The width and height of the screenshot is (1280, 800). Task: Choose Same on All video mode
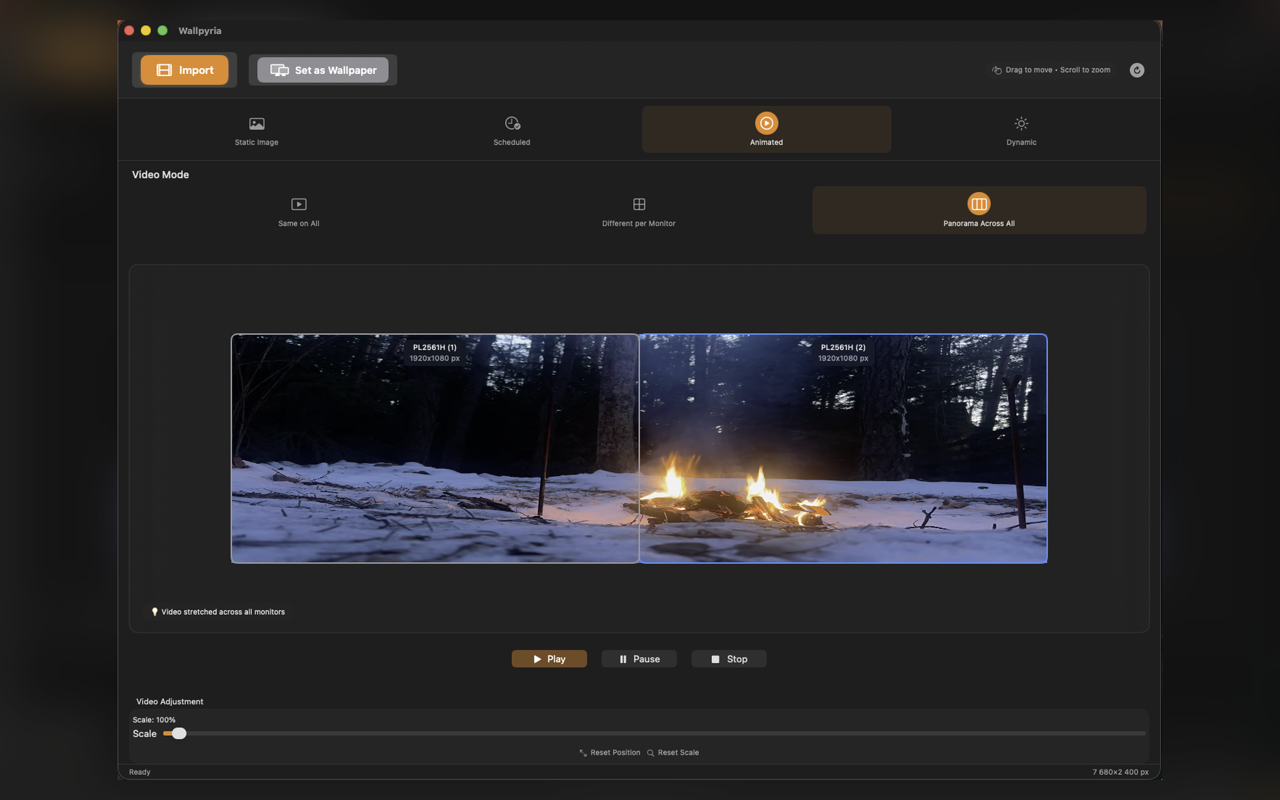tap(299, 211)
